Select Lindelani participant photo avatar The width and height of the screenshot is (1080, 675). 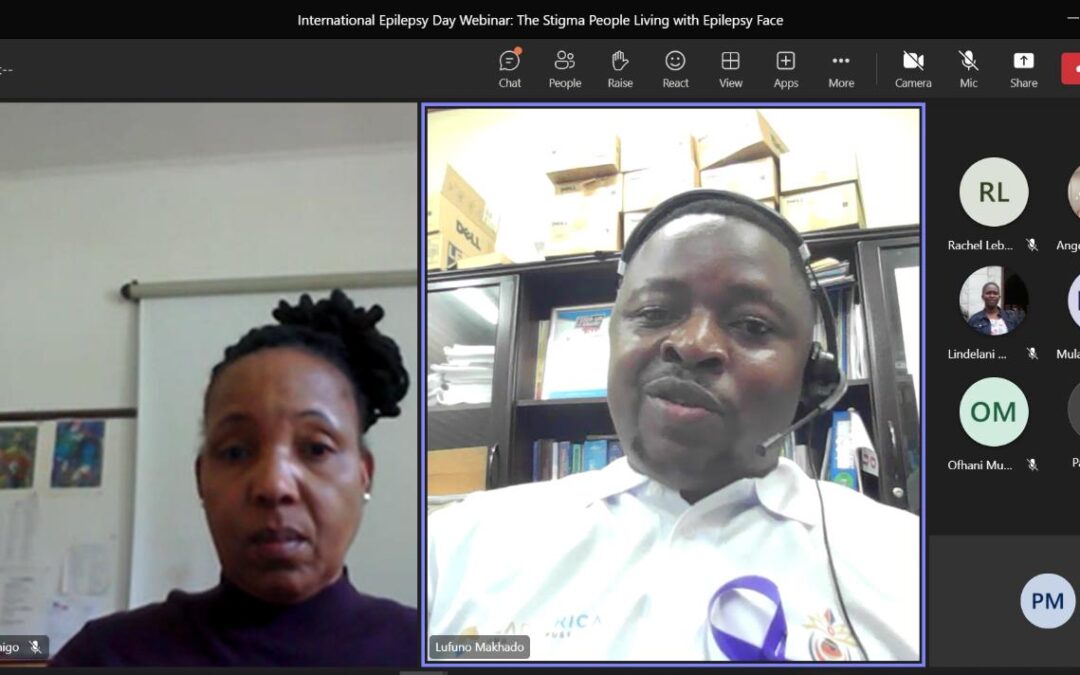coord(993,301)
